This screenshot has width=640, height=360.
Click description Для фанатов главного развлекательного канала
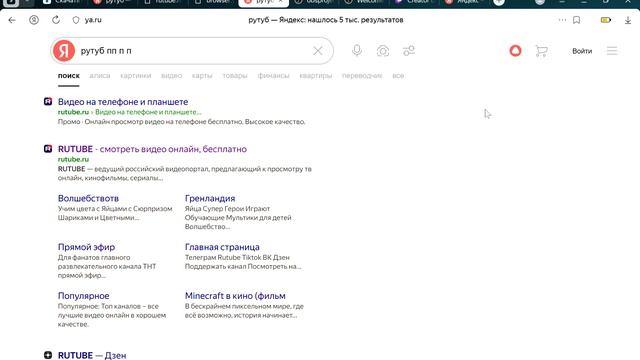tap(107, 267)
